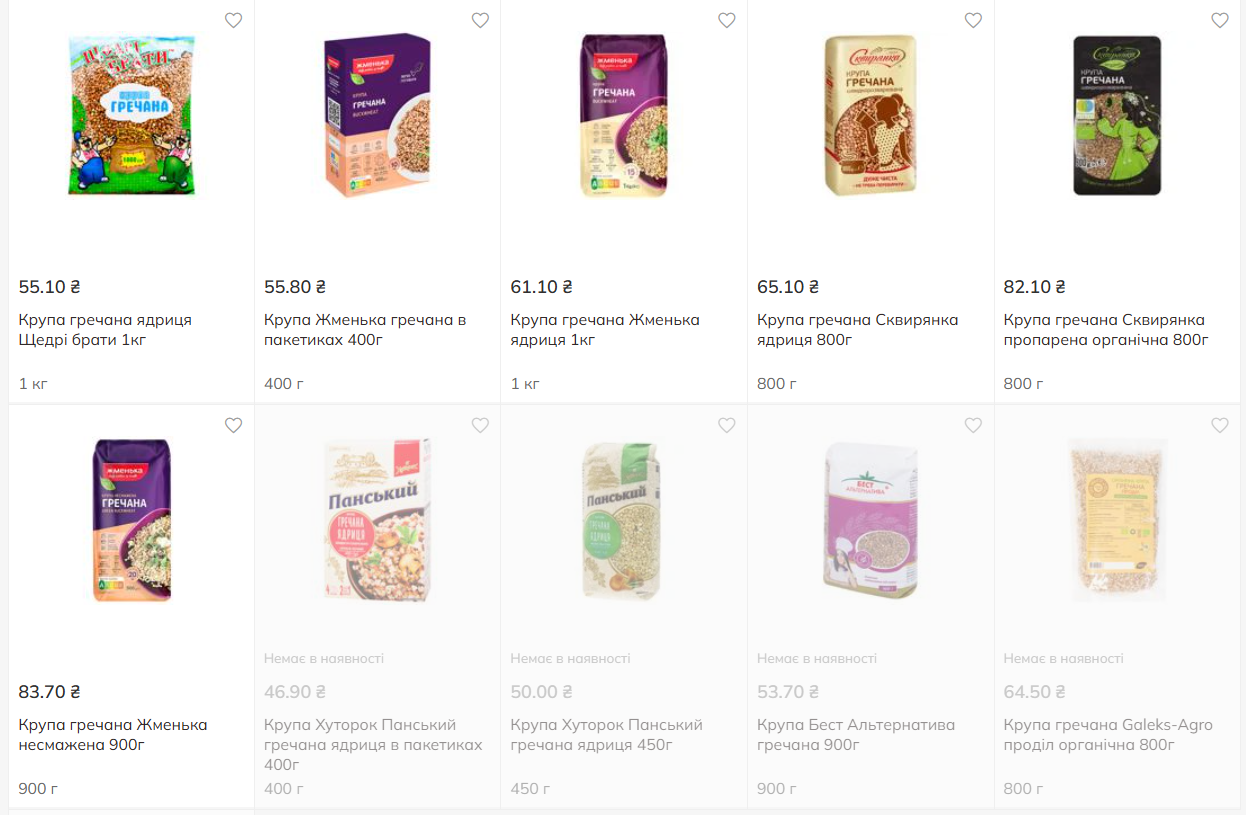The width and height of the screenshot is (1246, 815).
Task: View Жменька boxed buckwheat sachets image
Action: 378,114
